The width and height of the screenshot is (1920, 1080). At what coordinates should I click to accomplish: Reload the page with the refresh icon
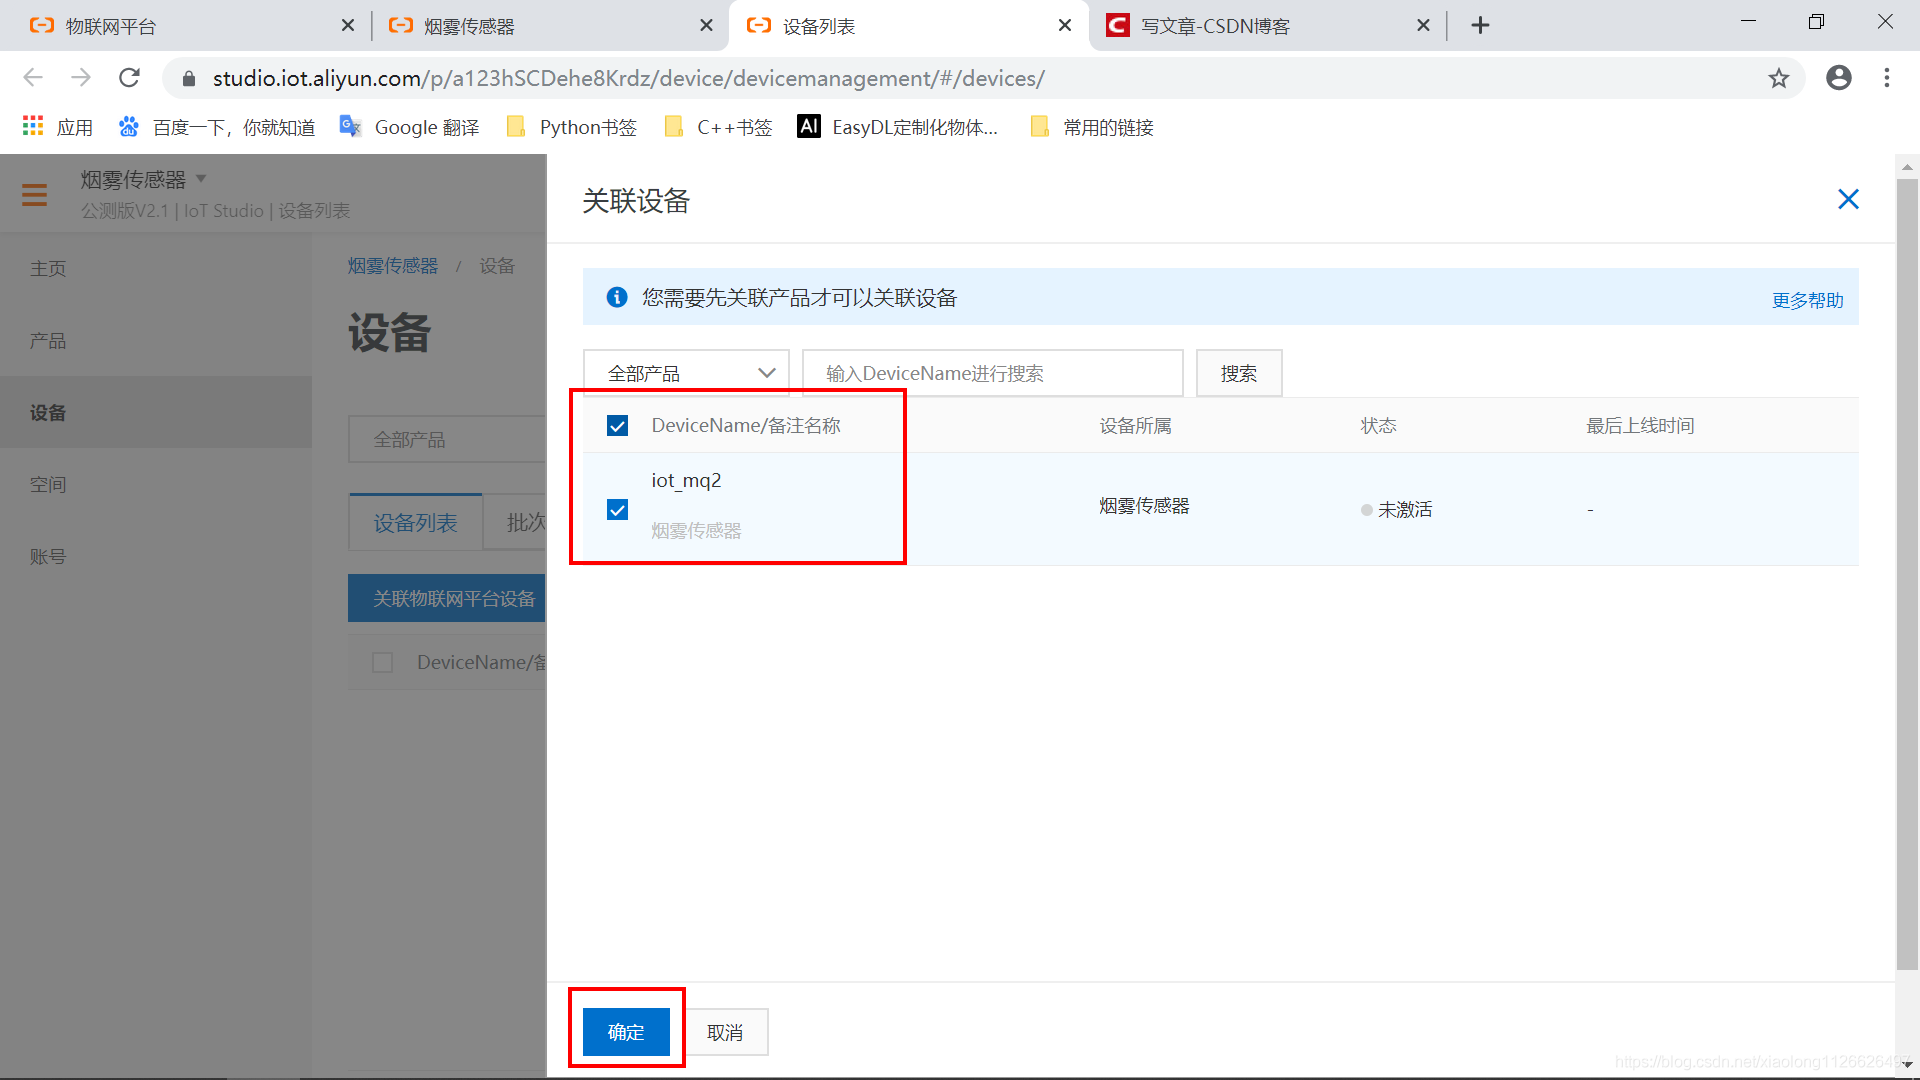tap(129, 78)
